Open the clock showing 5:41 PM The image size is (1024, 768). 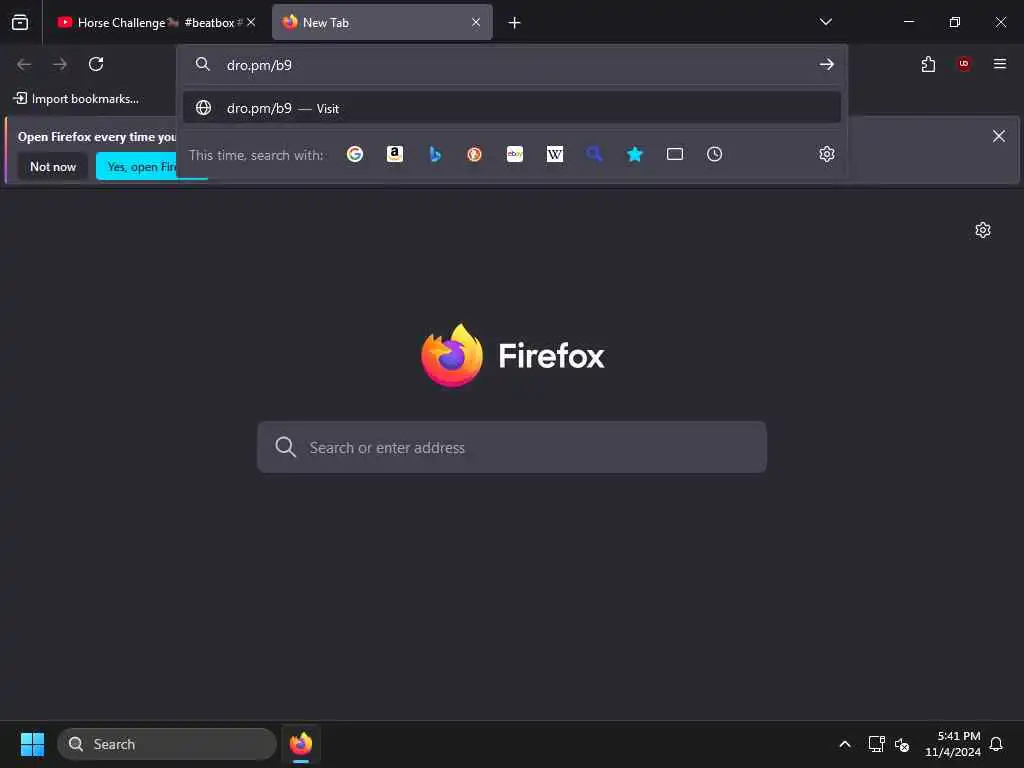pos(953,744)
